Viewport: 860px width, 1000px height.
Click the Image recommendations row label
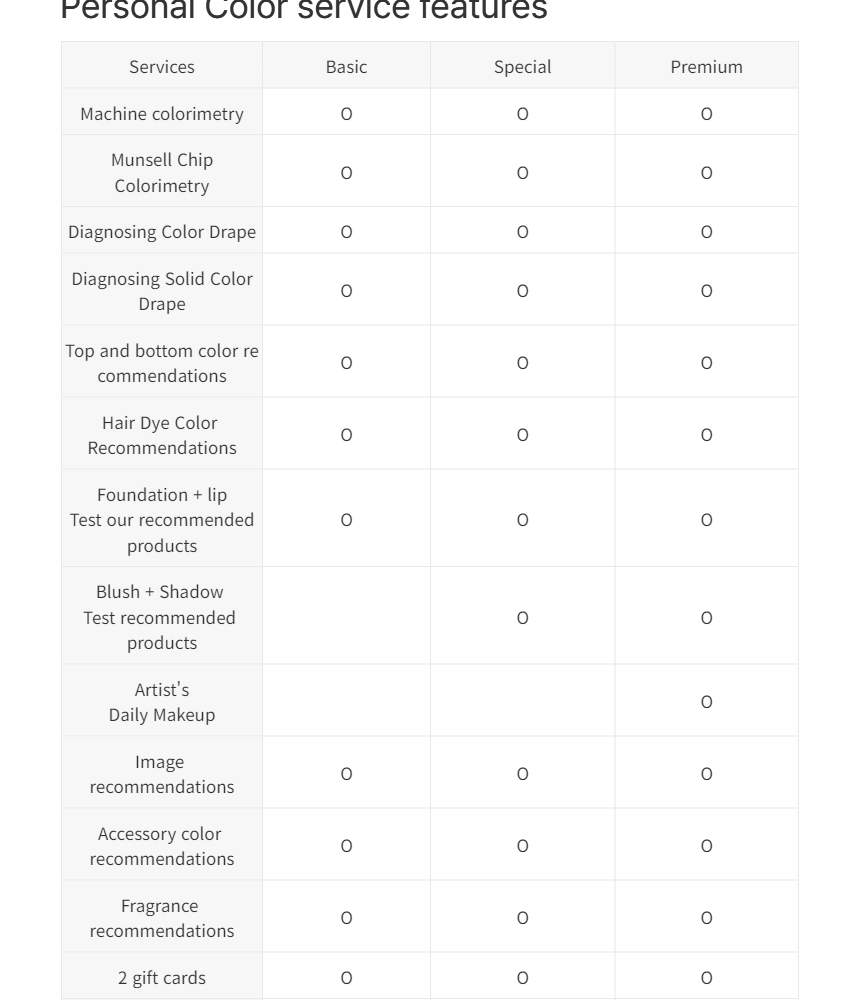(162, 774)
